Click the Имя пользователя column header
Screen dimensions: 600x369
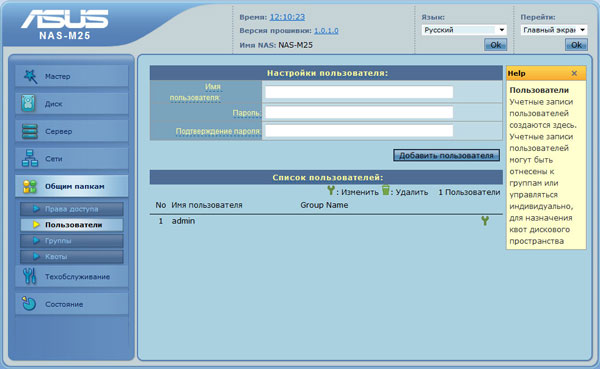[207, 205]
